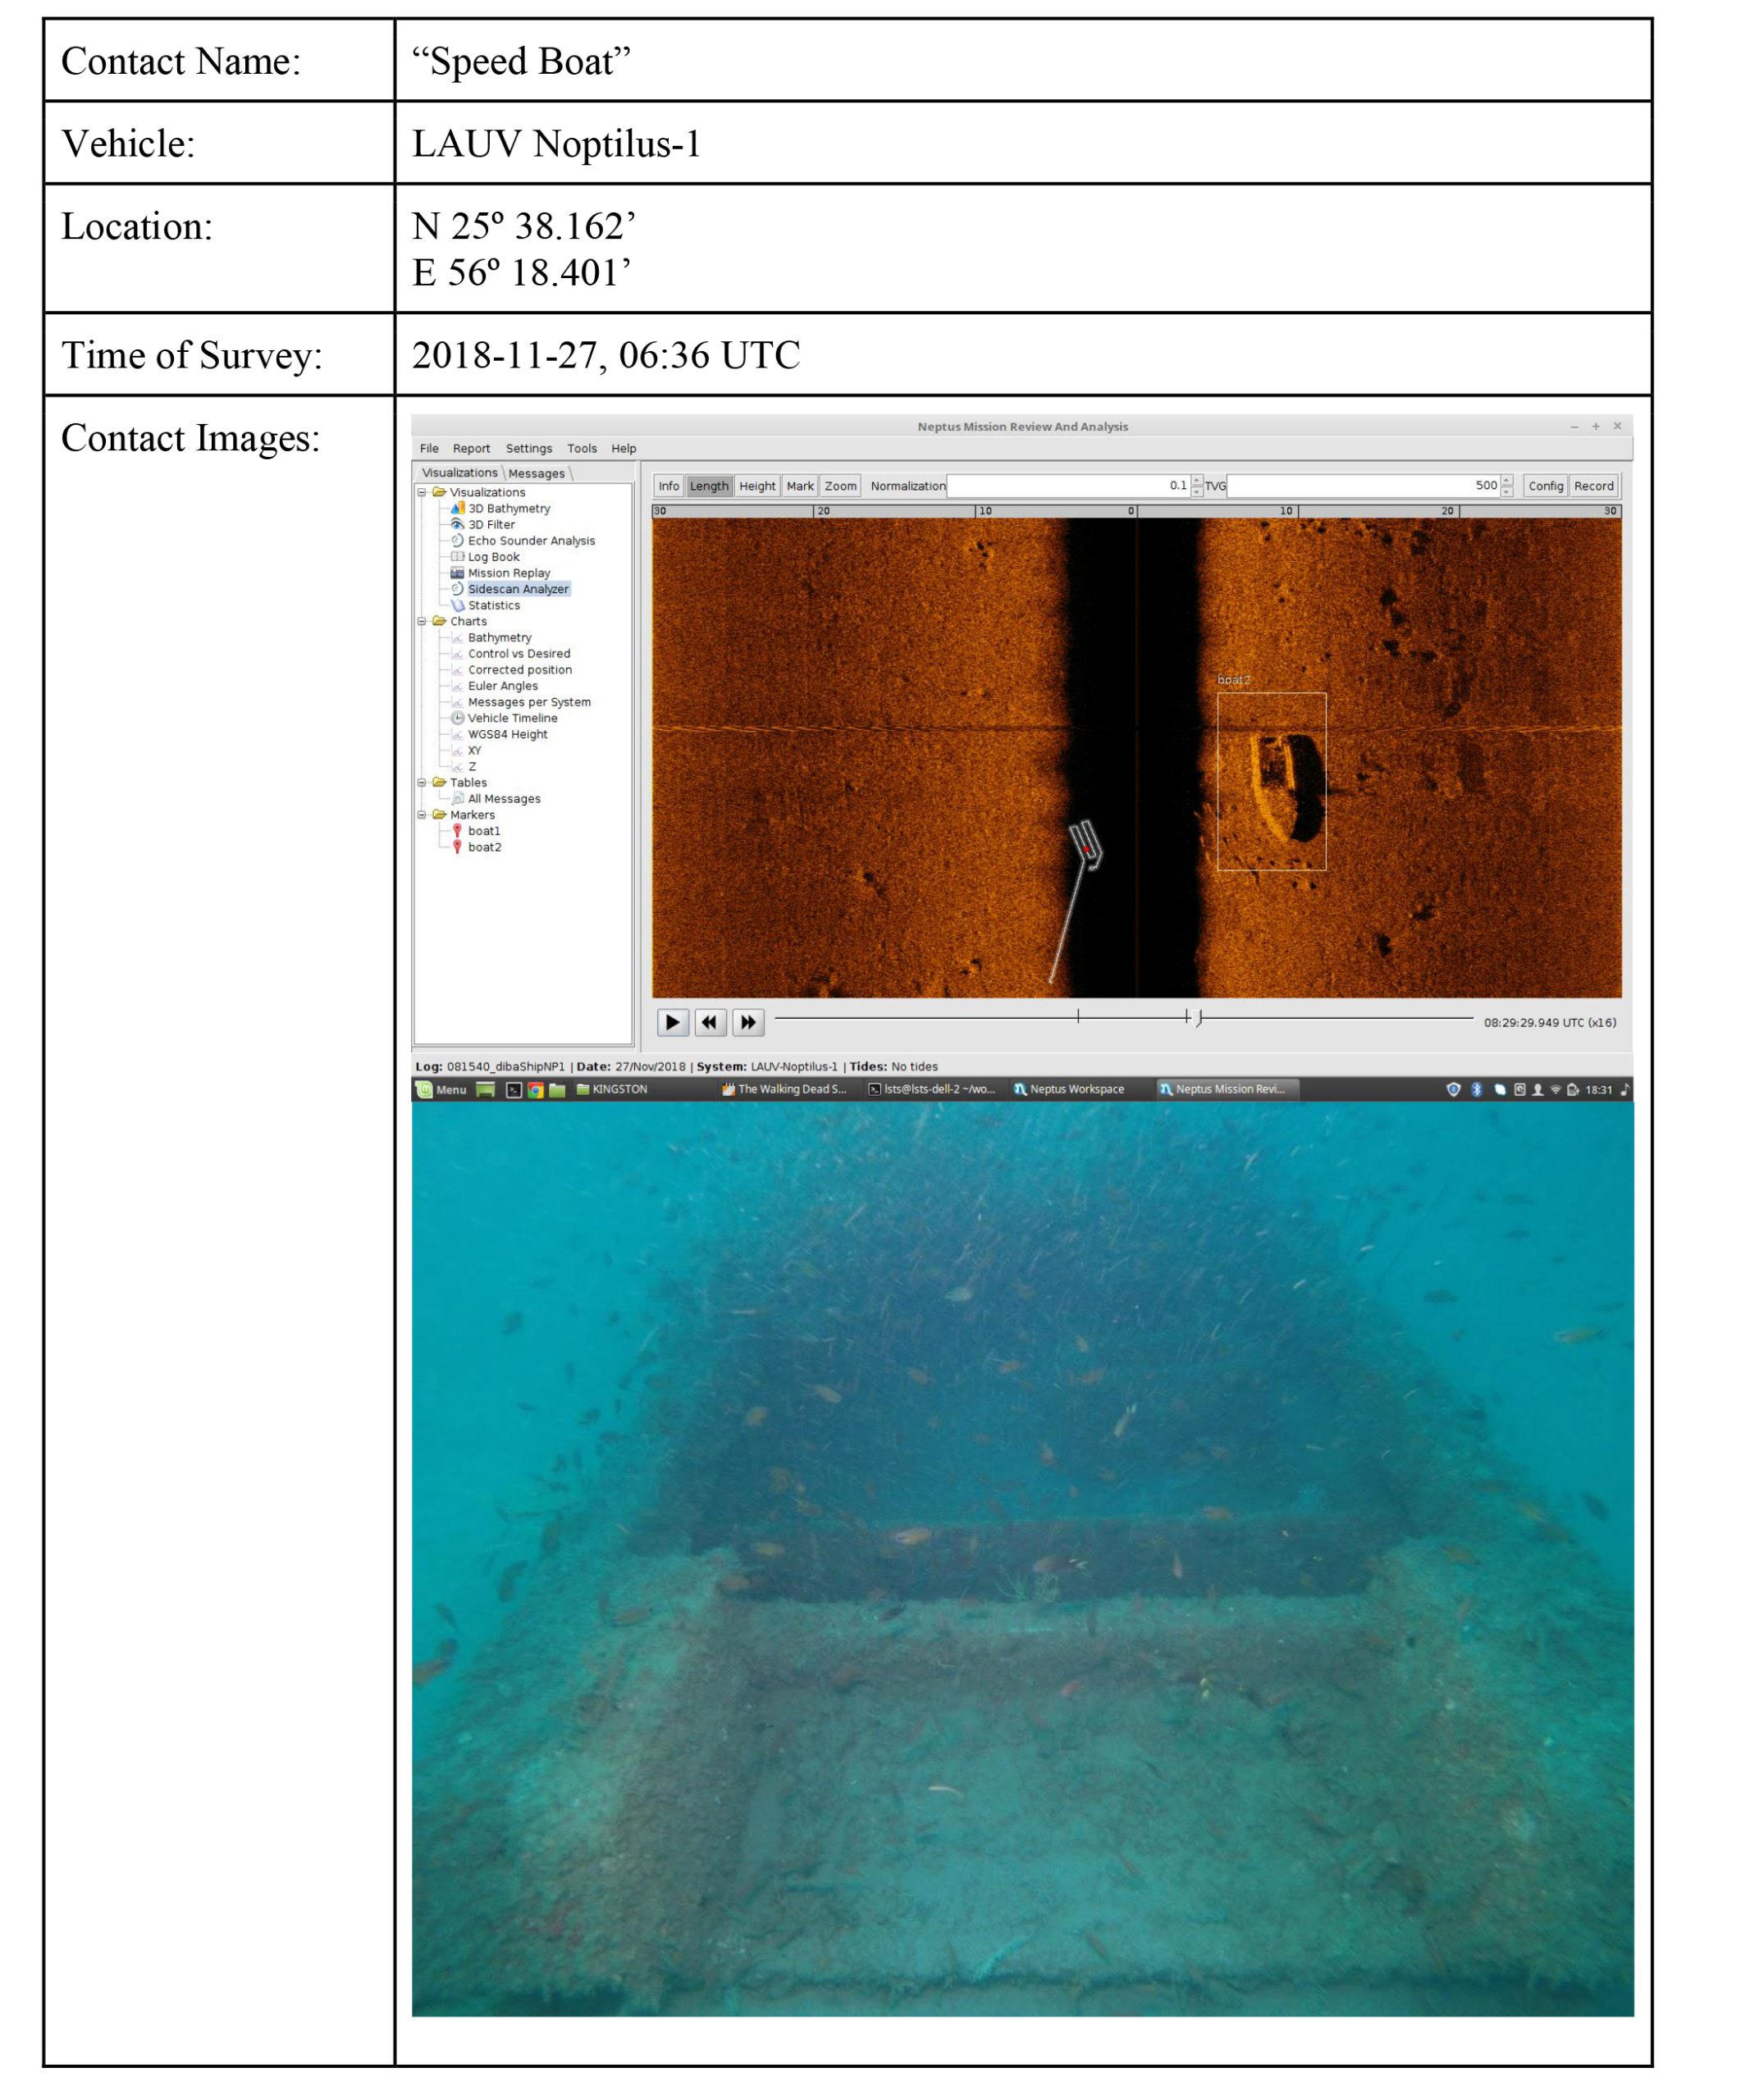
Task: Open the Log Book entry
Action: tap(493, 557)
